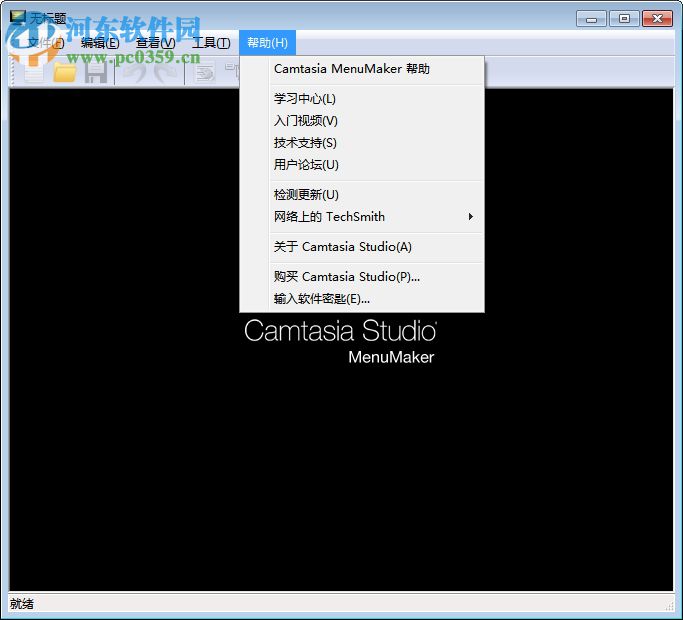
Task: Choose 检测更新(U) menu entry
Action: click(362, 194)
